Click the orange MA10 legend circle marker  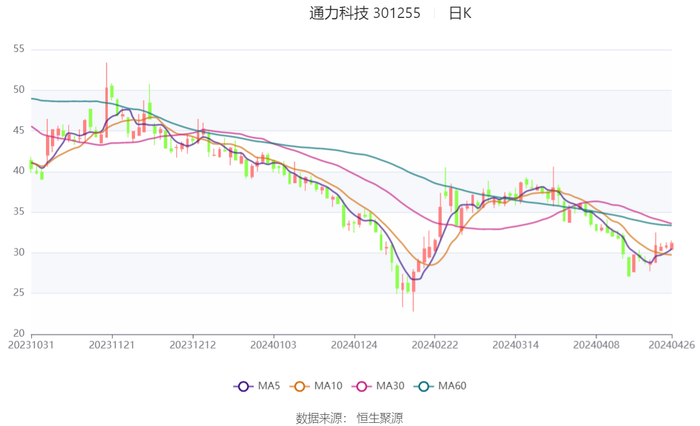click(x=300, y=386)
